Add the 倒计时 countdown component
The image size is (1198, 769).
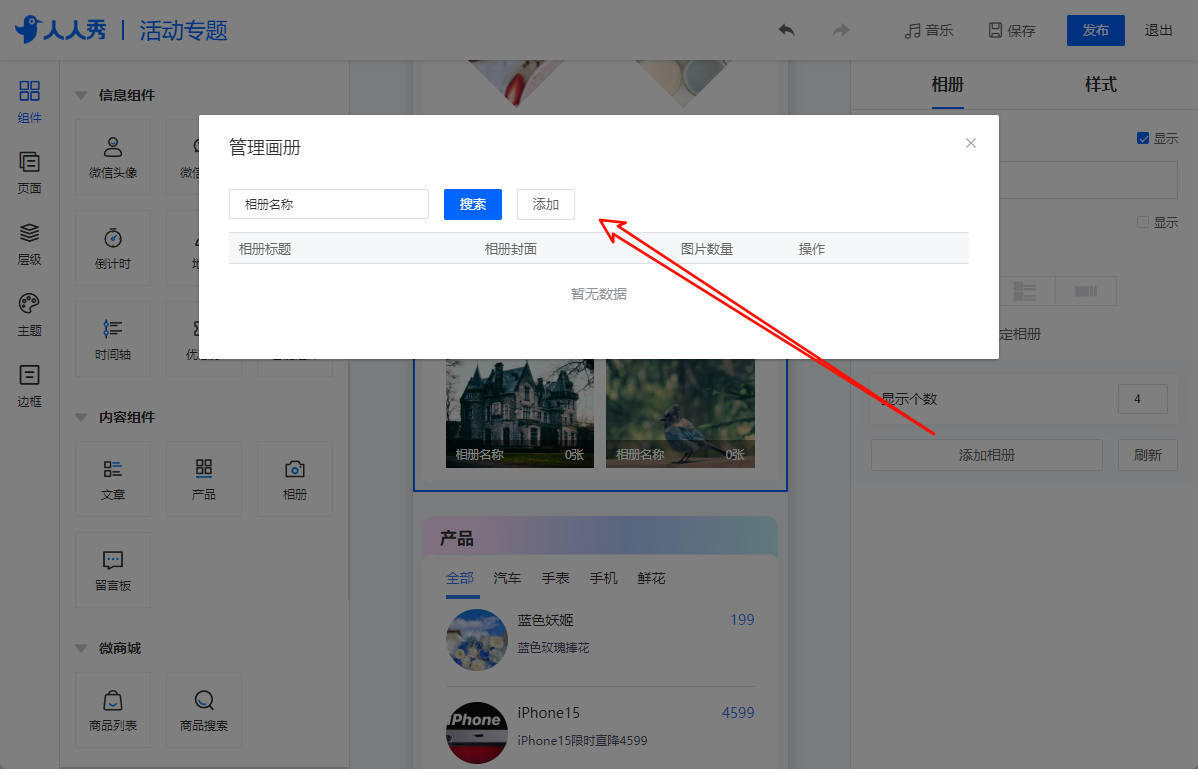[x=113, y=248]
